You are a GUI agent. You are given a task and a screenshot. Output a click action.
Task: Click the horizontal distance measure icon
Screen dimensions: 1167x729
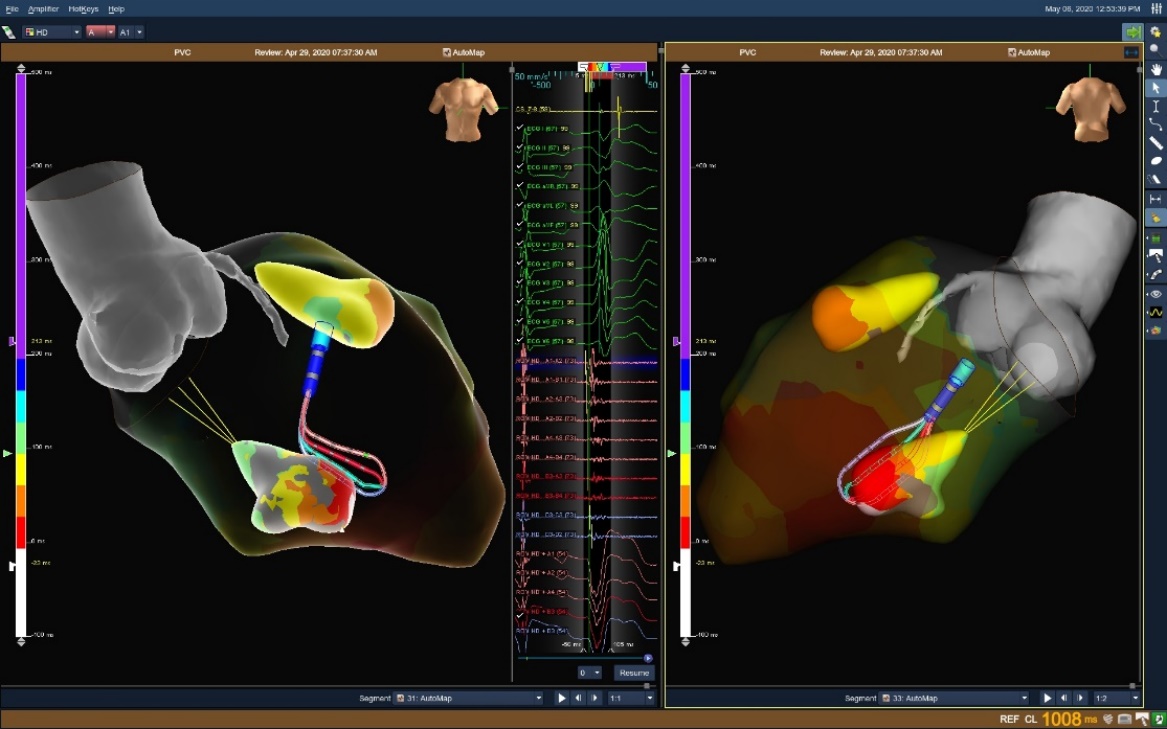tap(1156, 200)
